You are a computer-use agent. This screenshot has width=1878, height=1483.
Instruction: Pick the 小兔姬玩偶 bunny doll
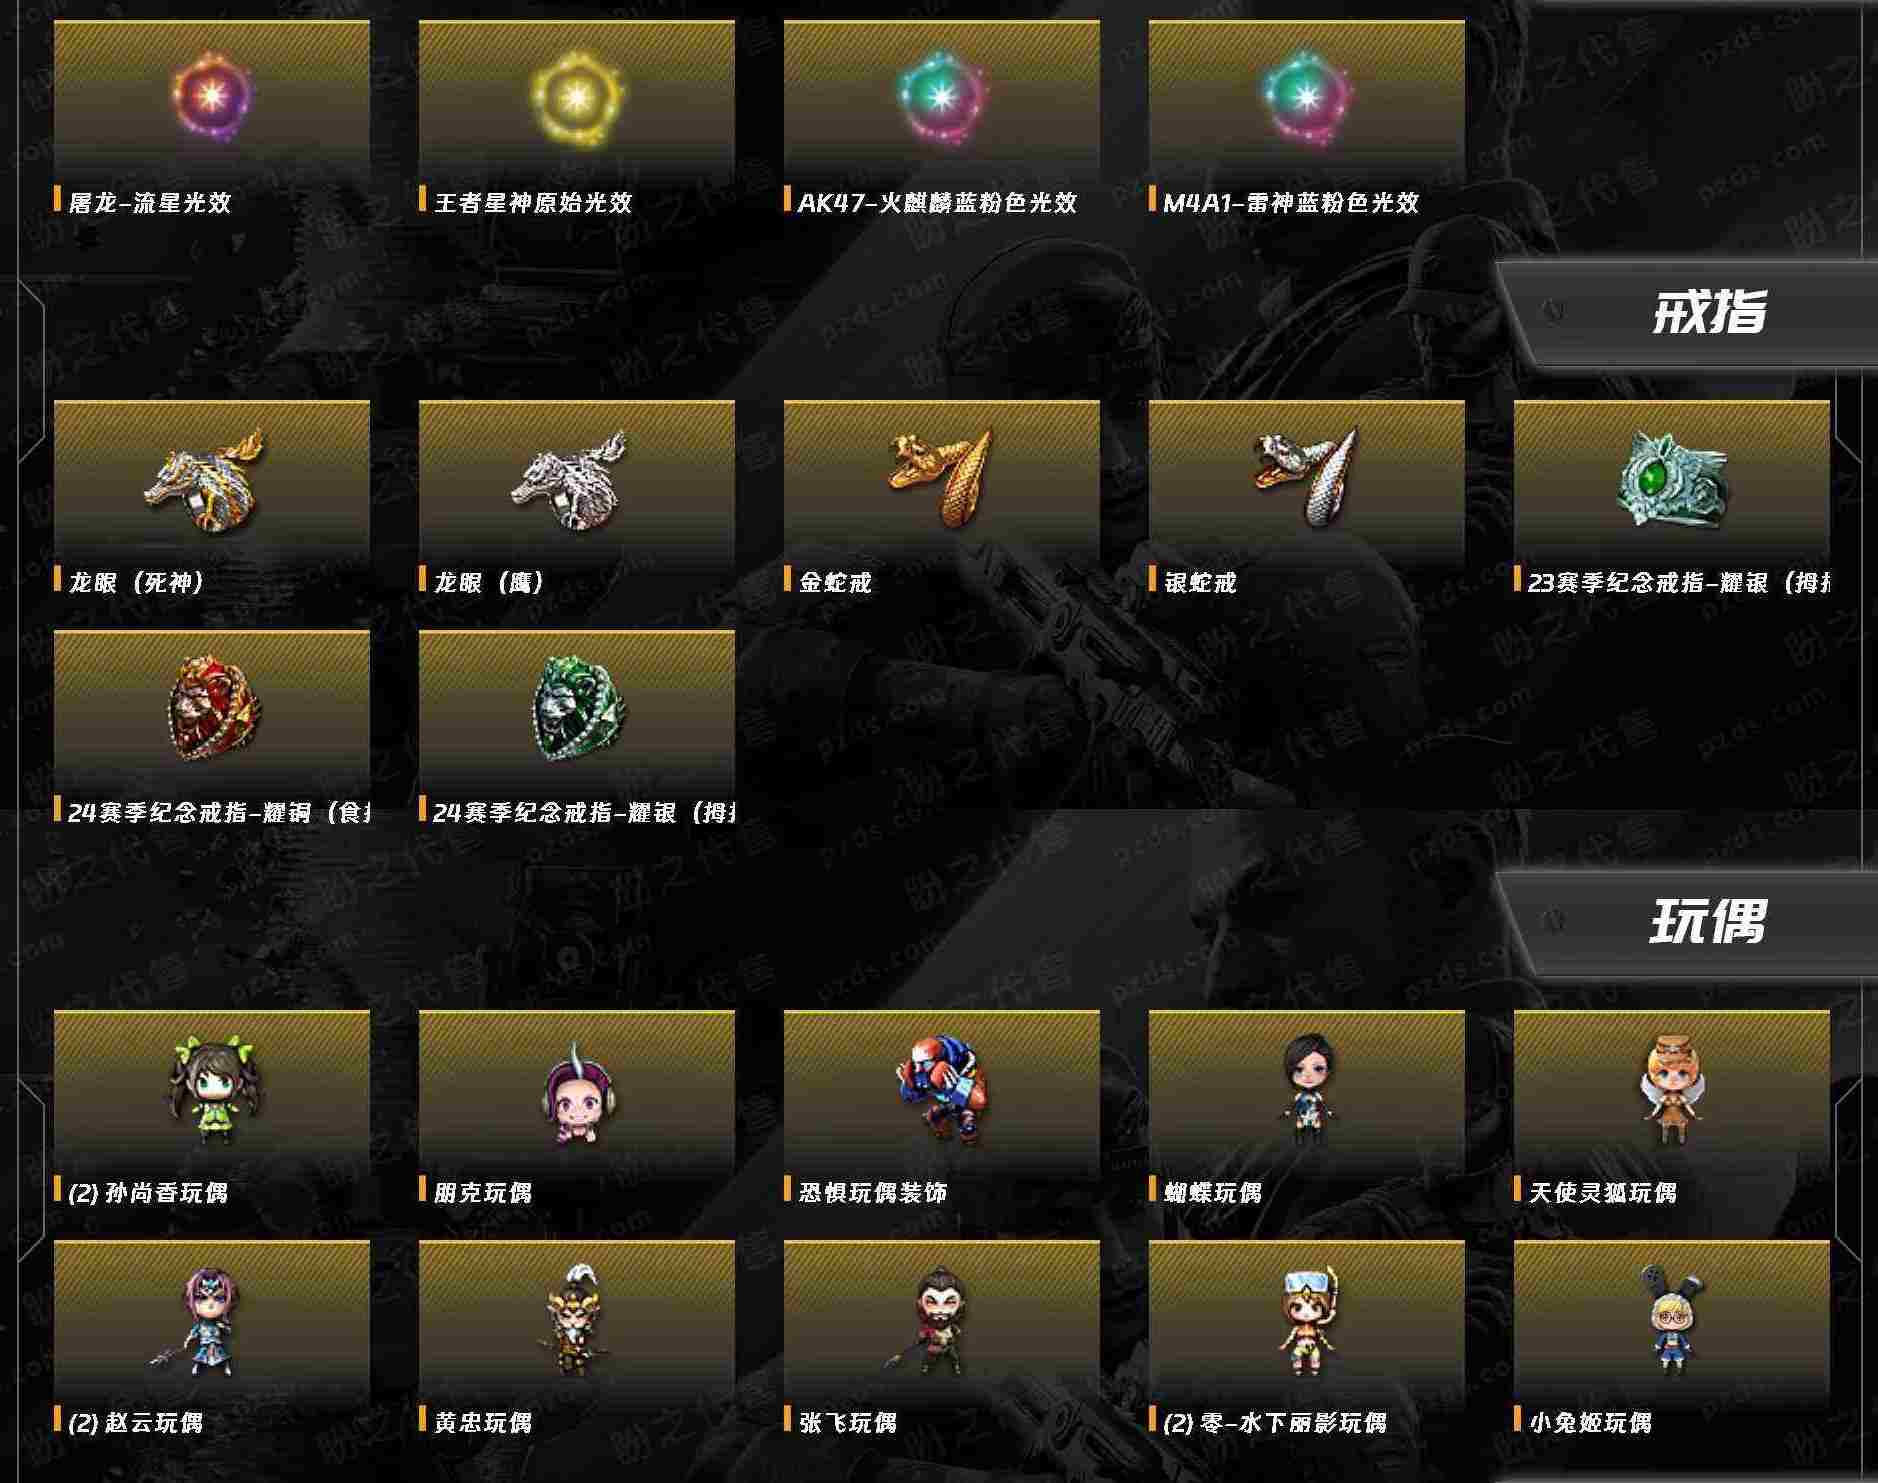[1670, 1318]
